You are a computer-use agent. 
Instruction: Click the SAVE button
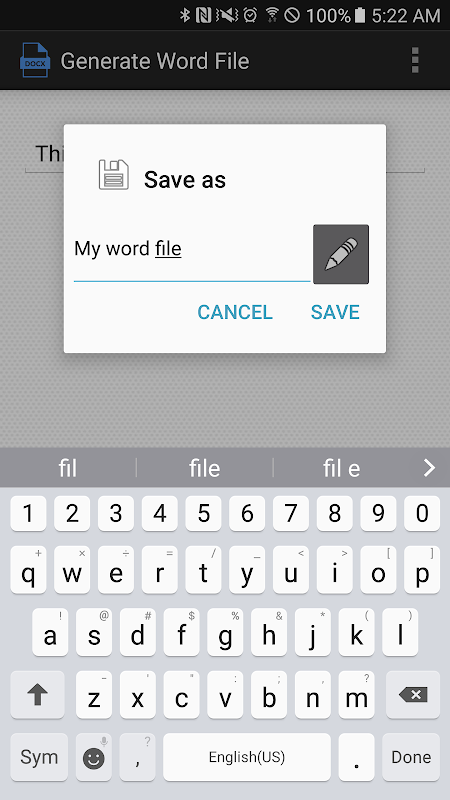335,312
